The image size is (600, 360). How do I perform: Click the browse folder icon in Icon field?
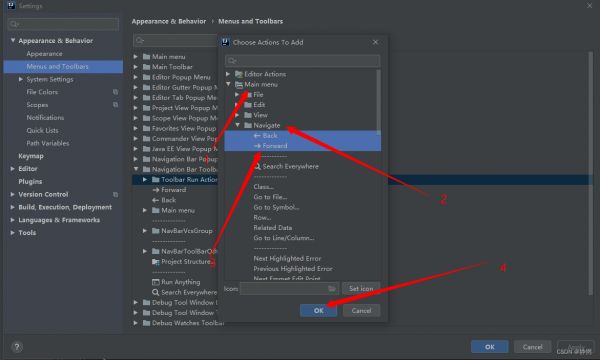[332, 288]
